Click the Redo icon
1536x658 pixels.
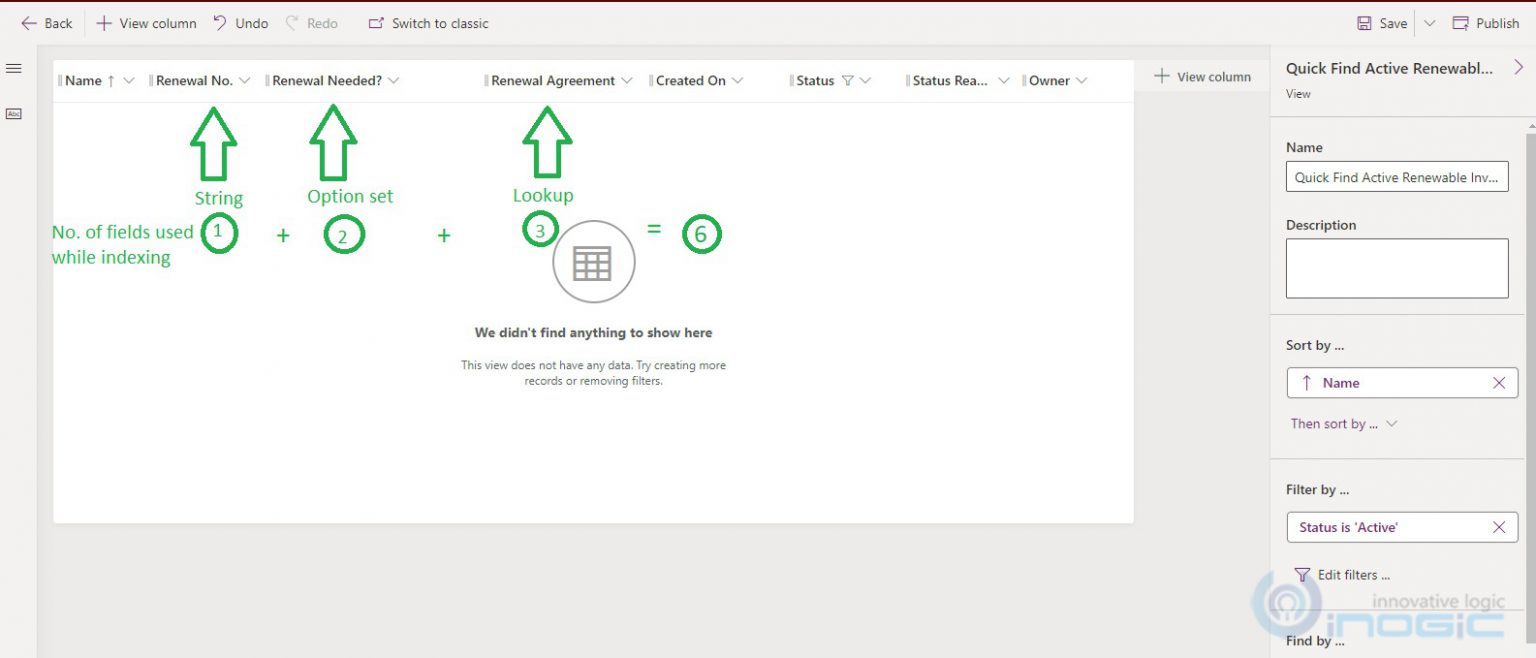[291, 22]
